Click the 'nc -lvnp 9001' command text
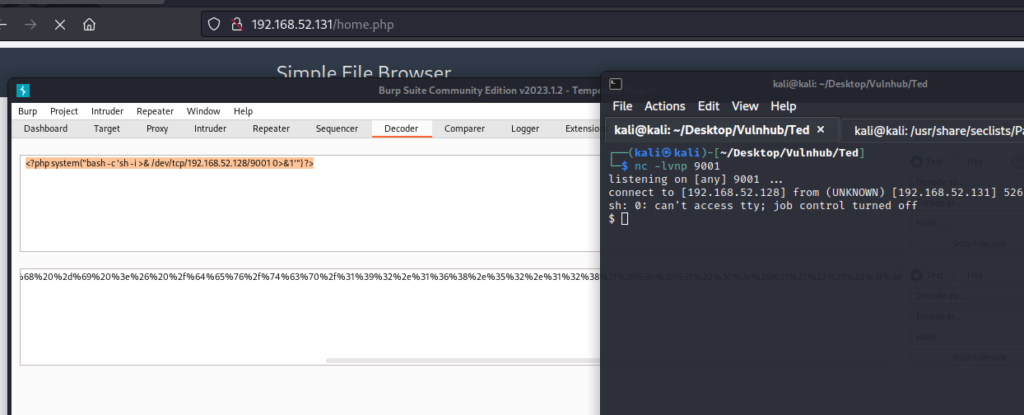Viewport: 1024px width, 415px height. (677, 166)
